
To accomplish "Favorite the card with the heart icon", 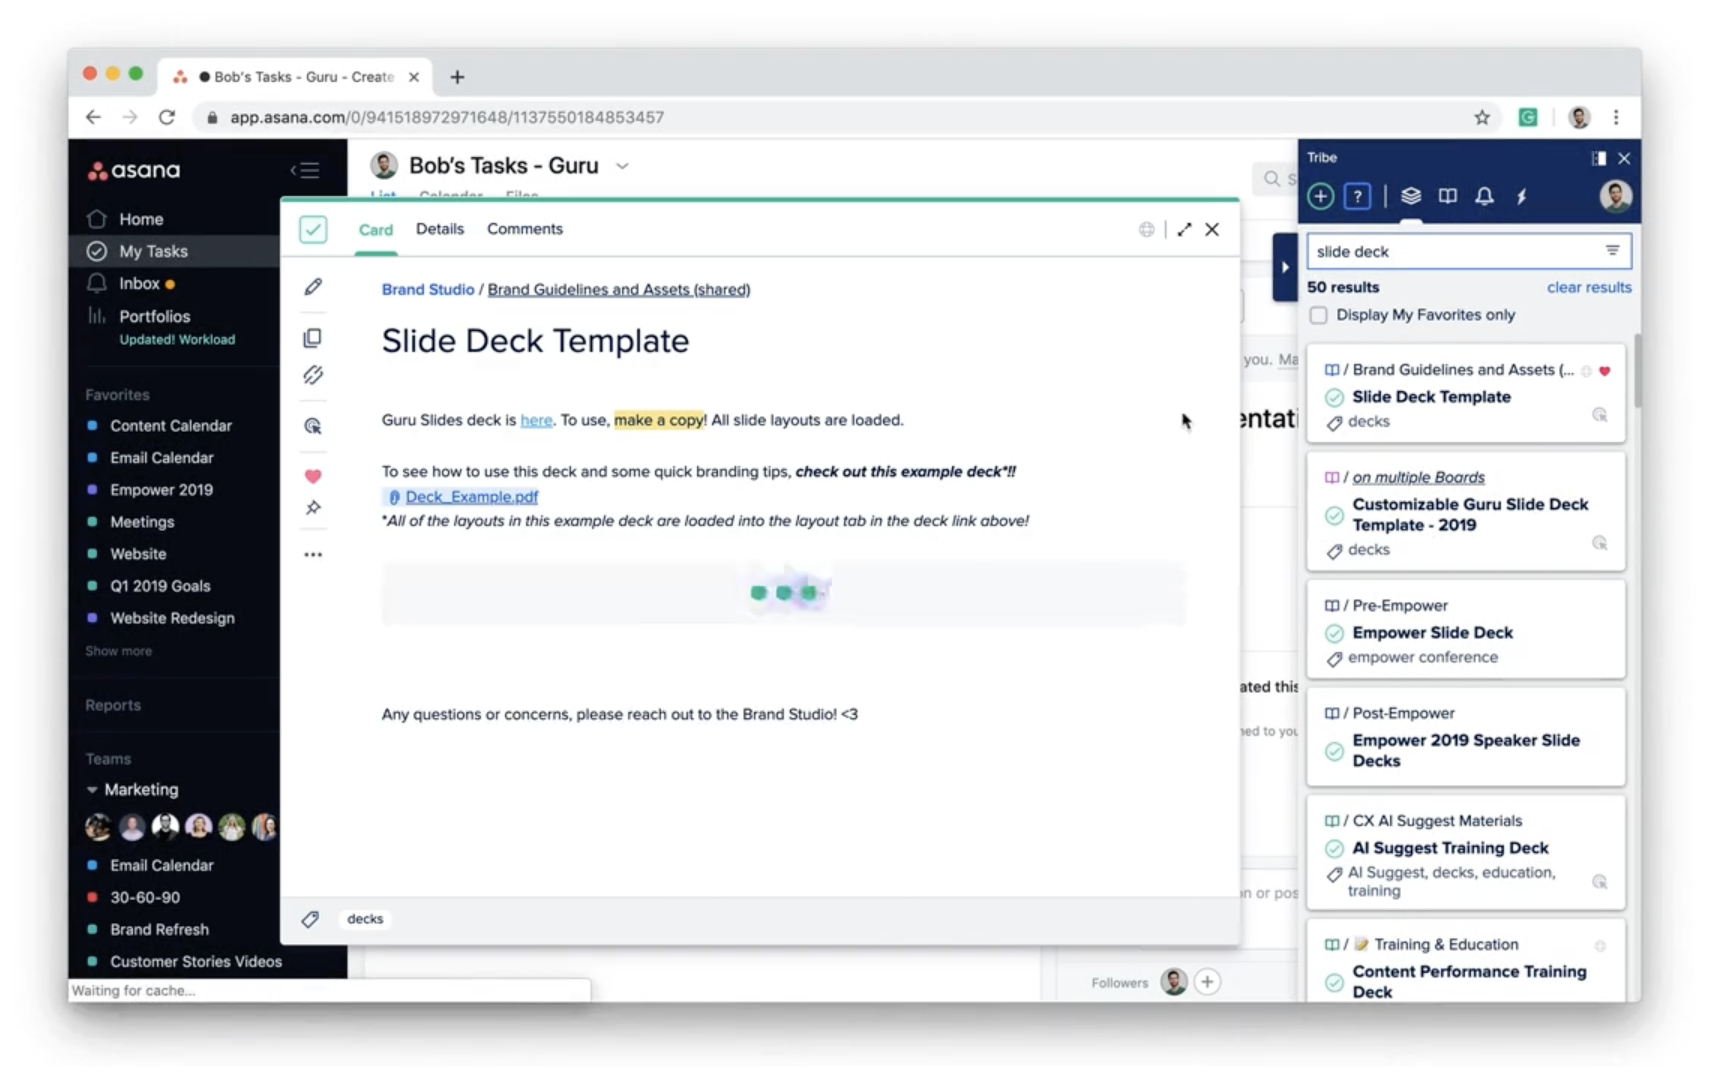I will coord(313,476).
